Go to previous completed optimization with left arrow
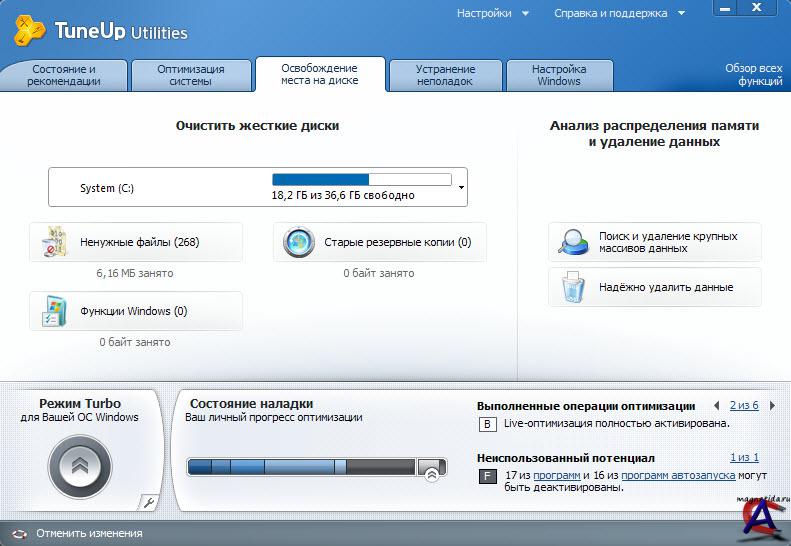791x546 pixels. point(716,405)
